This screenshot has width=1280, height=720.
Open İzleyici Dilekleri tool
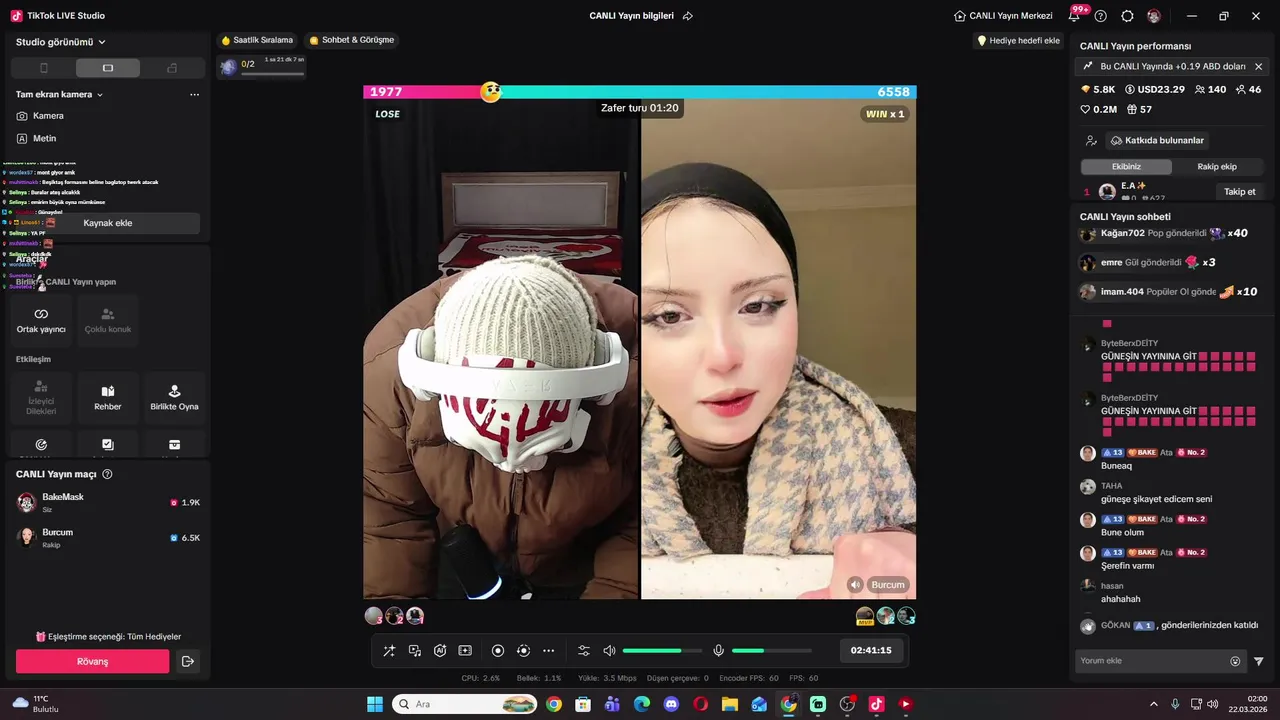tap(41, 398)
